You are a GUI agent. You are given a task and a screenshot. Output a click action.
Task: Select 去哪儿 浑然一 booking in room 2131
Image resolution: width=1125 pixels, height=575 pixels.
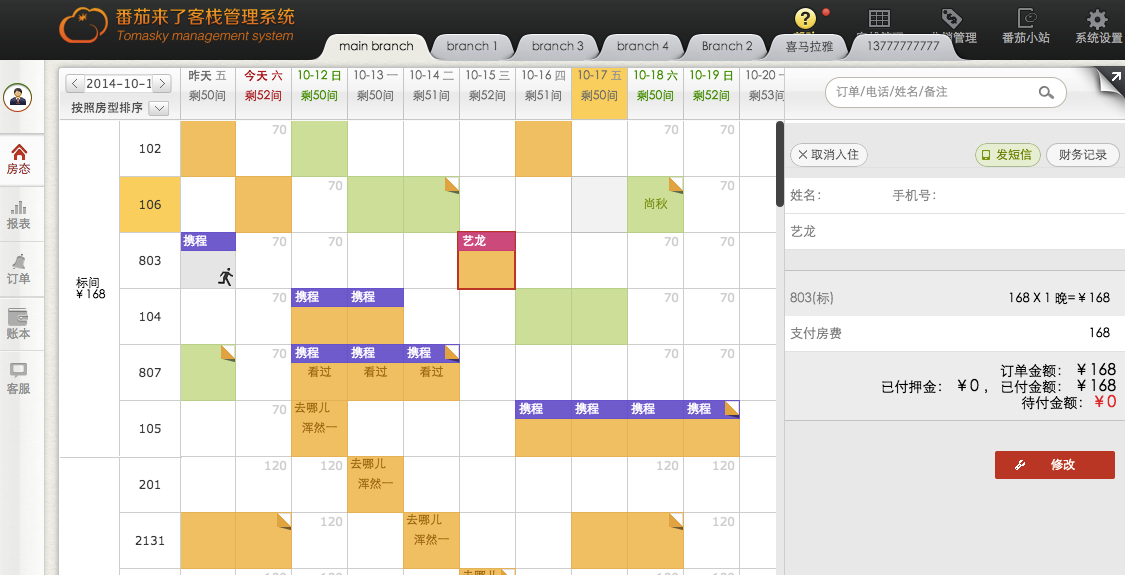tap(431, 541)
